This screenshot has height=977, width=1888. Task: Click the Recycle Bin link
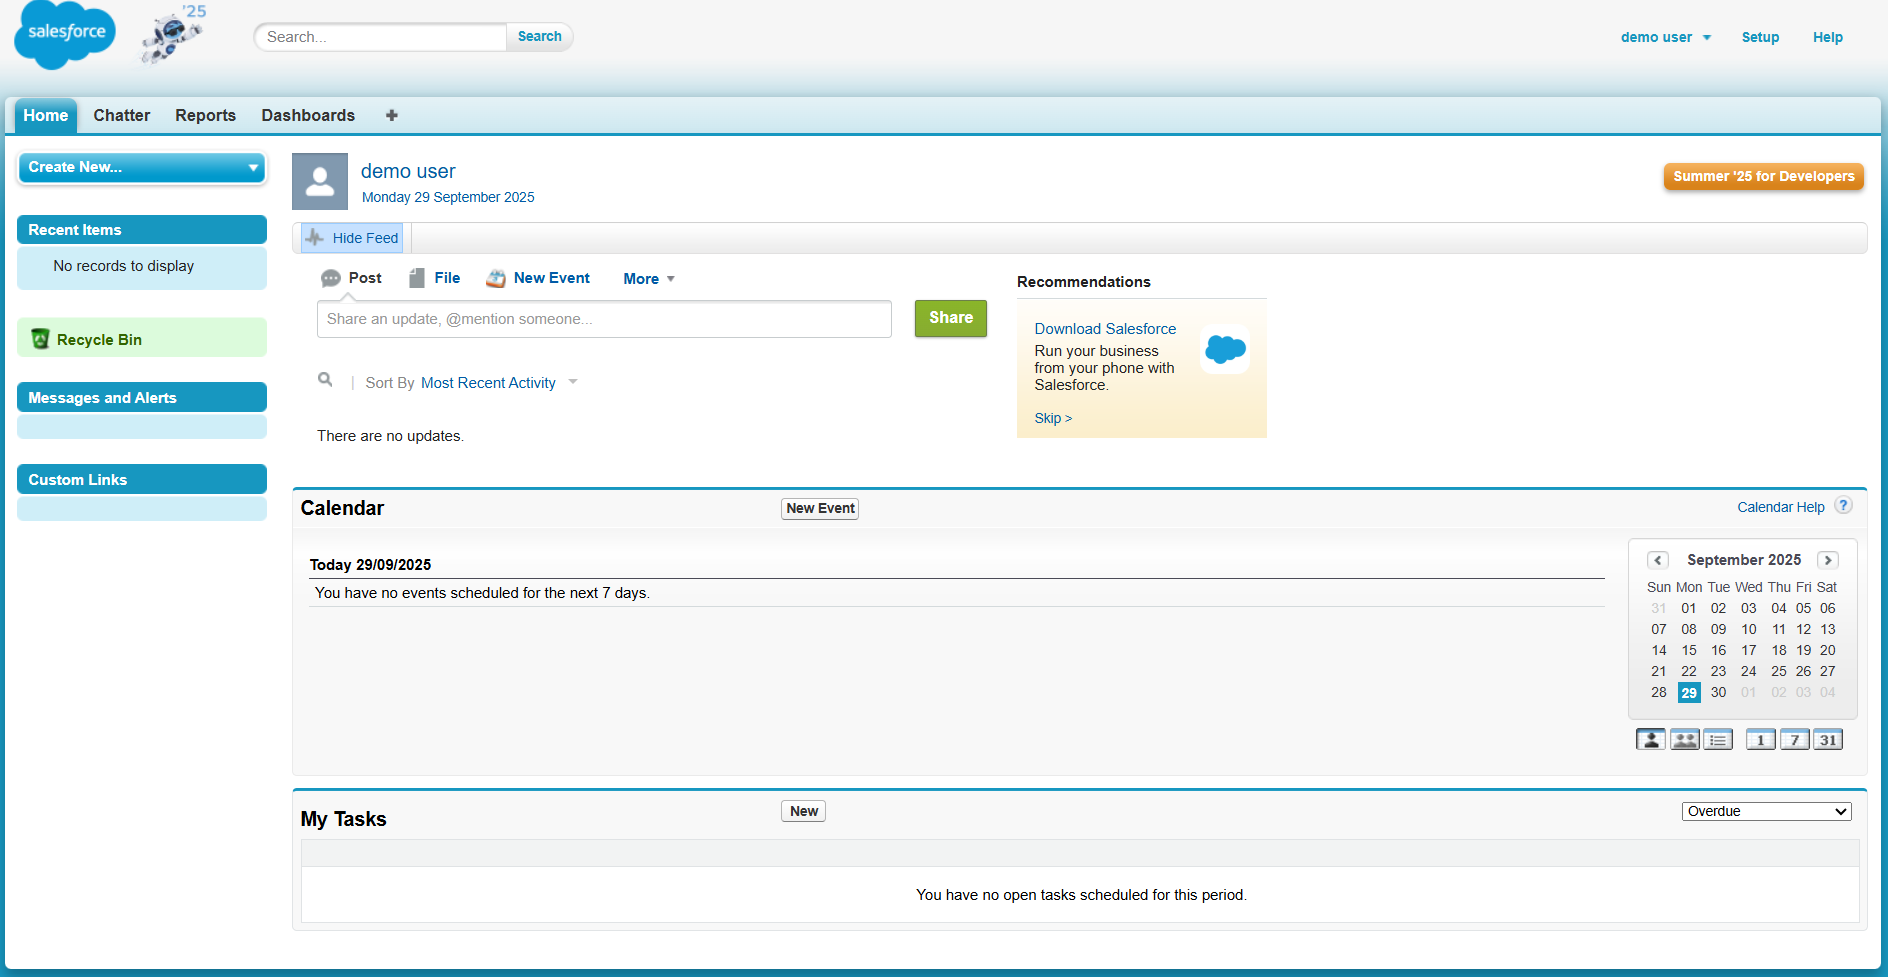point(99,340)
